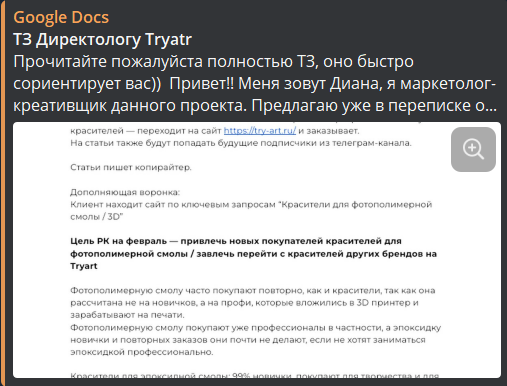Click the bold word Tryart

84,266
